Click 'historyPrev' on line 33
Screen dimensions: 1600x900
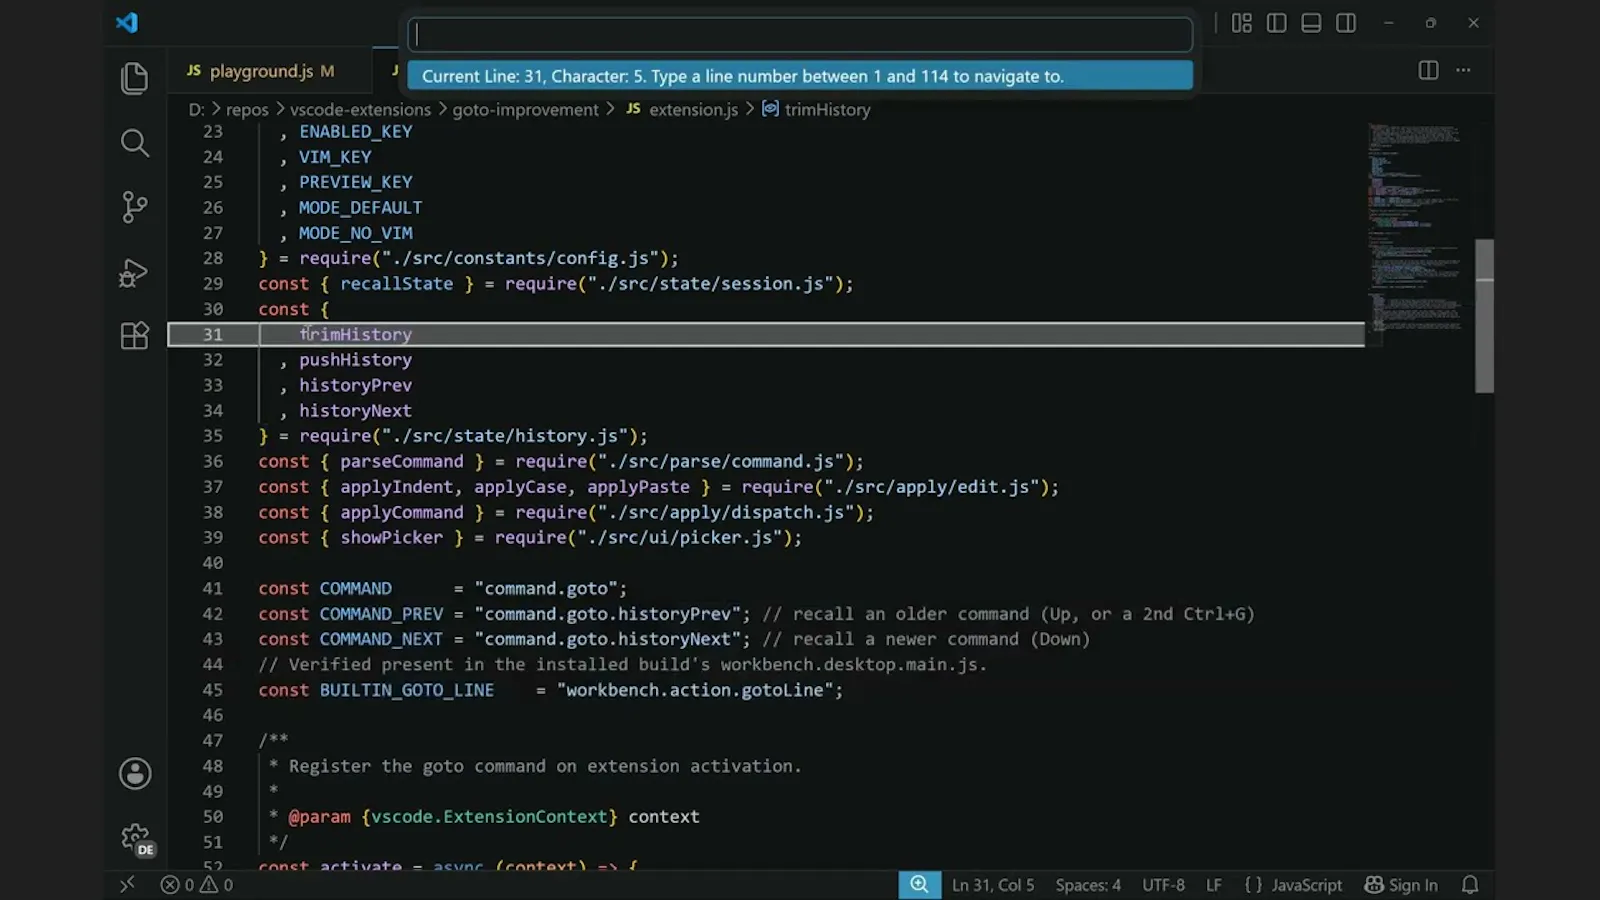[x=355, y=385]
